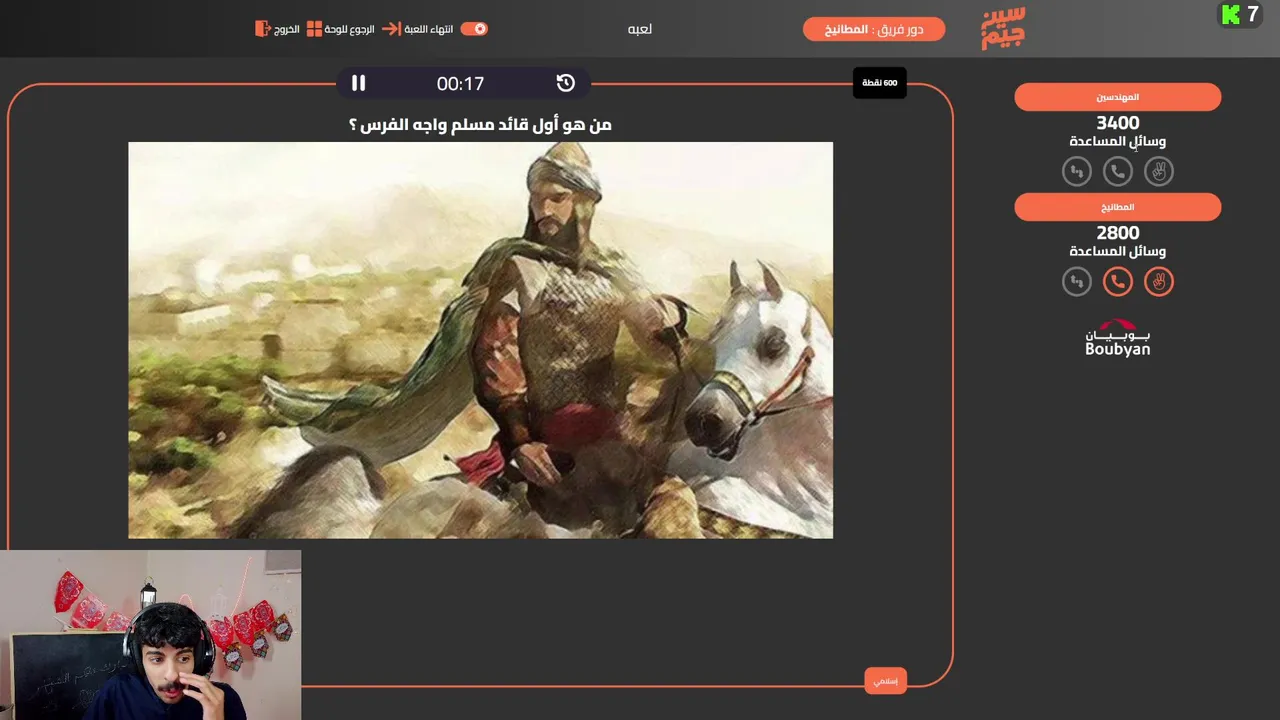
Task: Click the Boubyan sponsor logo
Action: point(1118,338)
